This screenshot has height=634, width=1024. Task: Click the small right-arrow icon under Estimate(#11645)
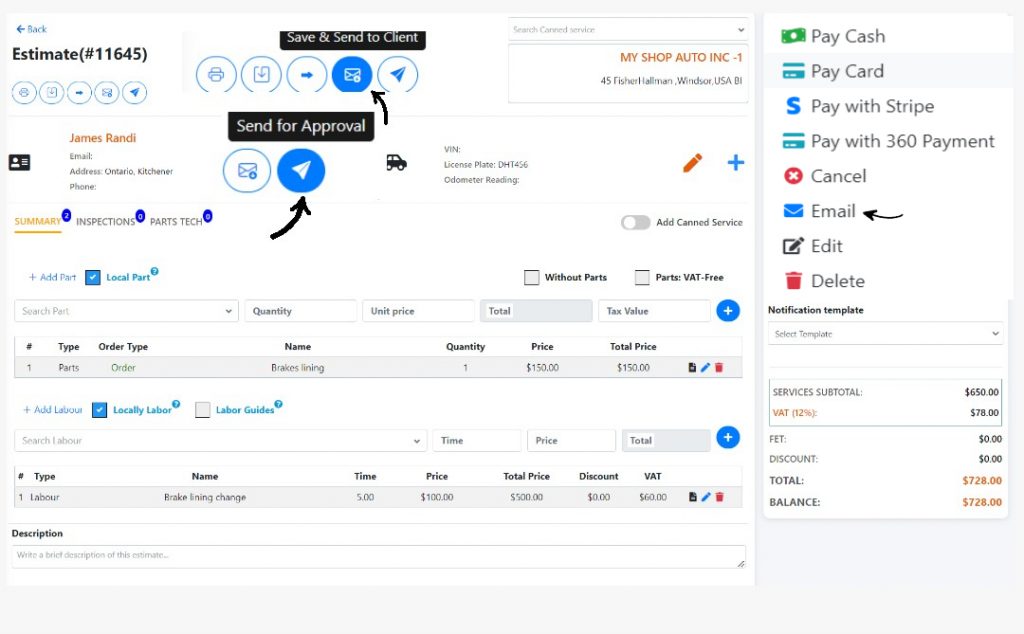[x=79, y=93]
